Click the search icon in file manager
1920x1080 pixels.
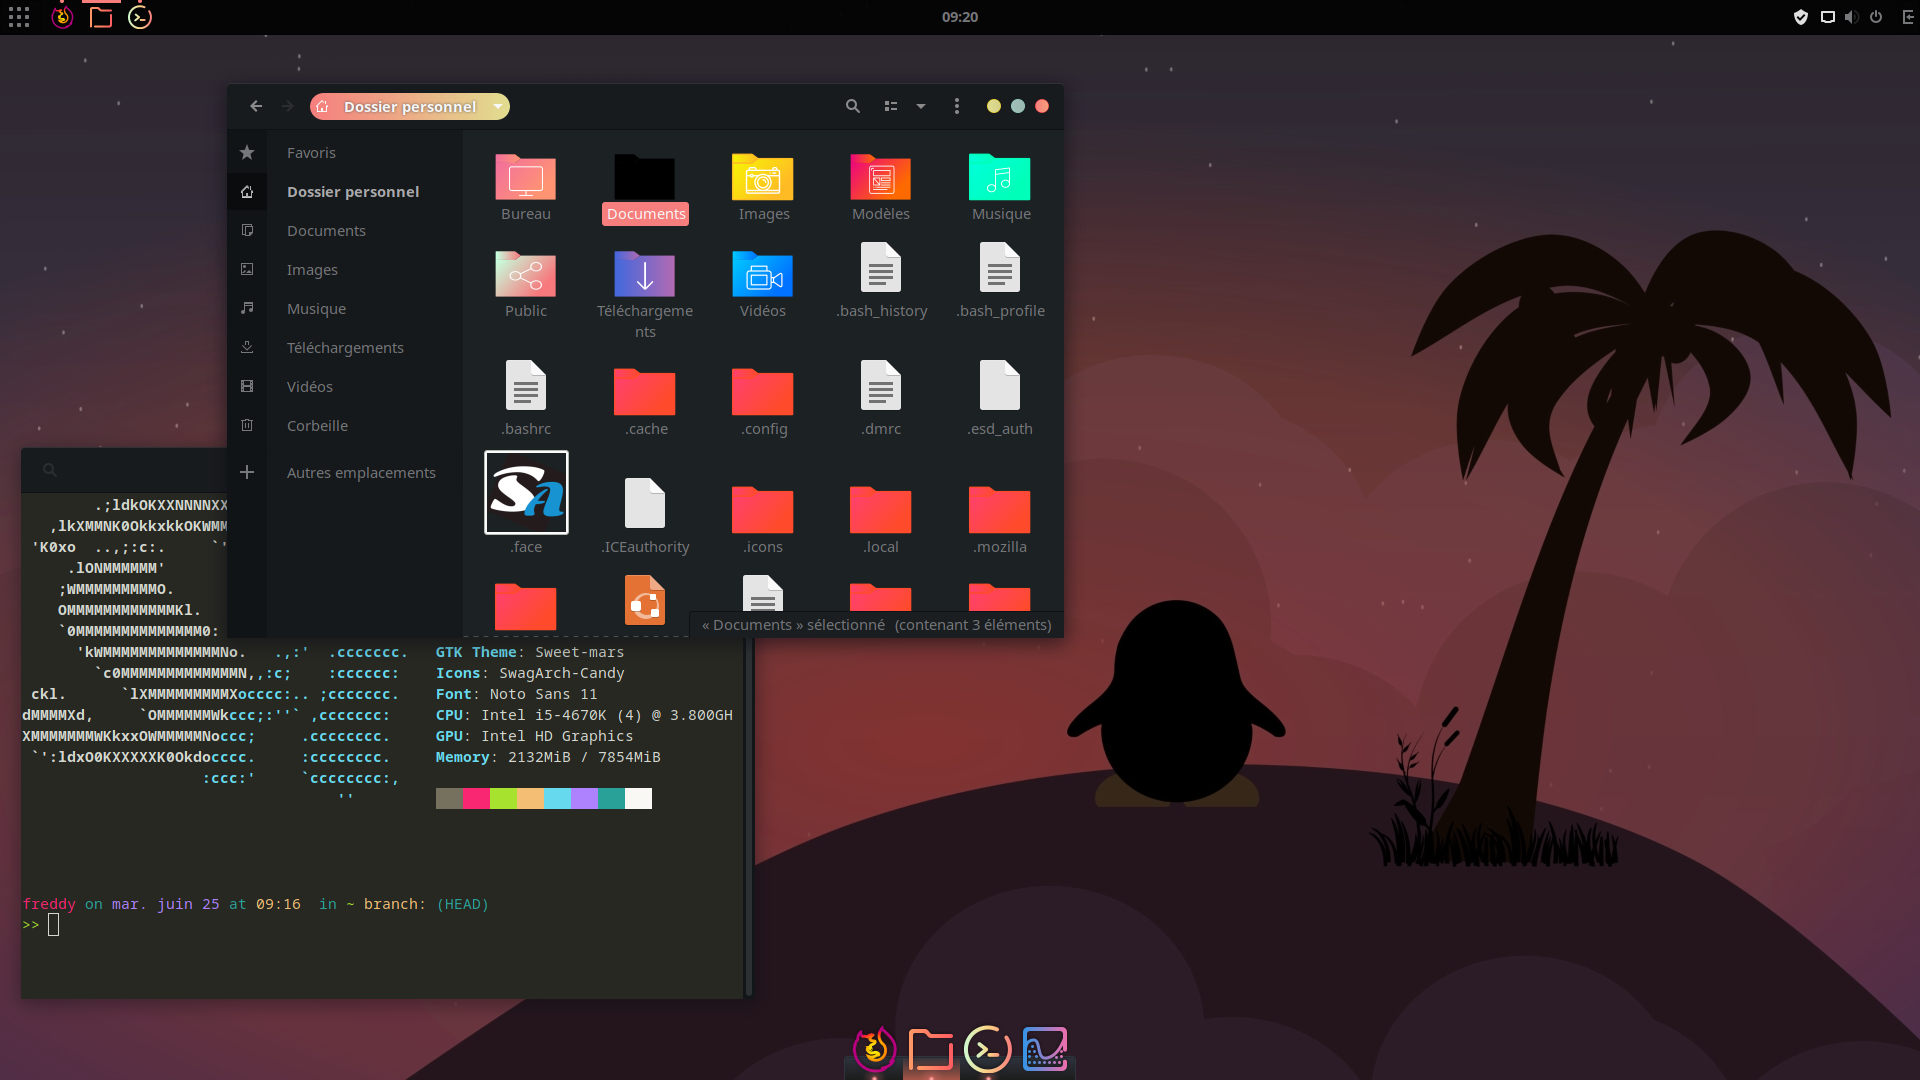pos(853,106)
